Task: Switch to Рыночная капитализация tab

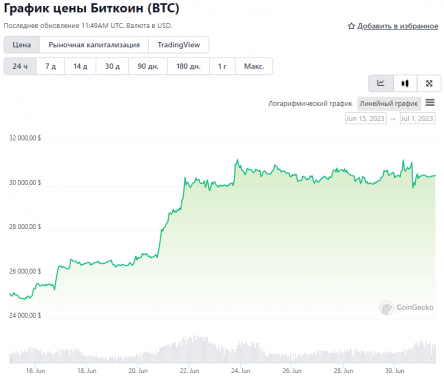Action: [x=94, y=45]
